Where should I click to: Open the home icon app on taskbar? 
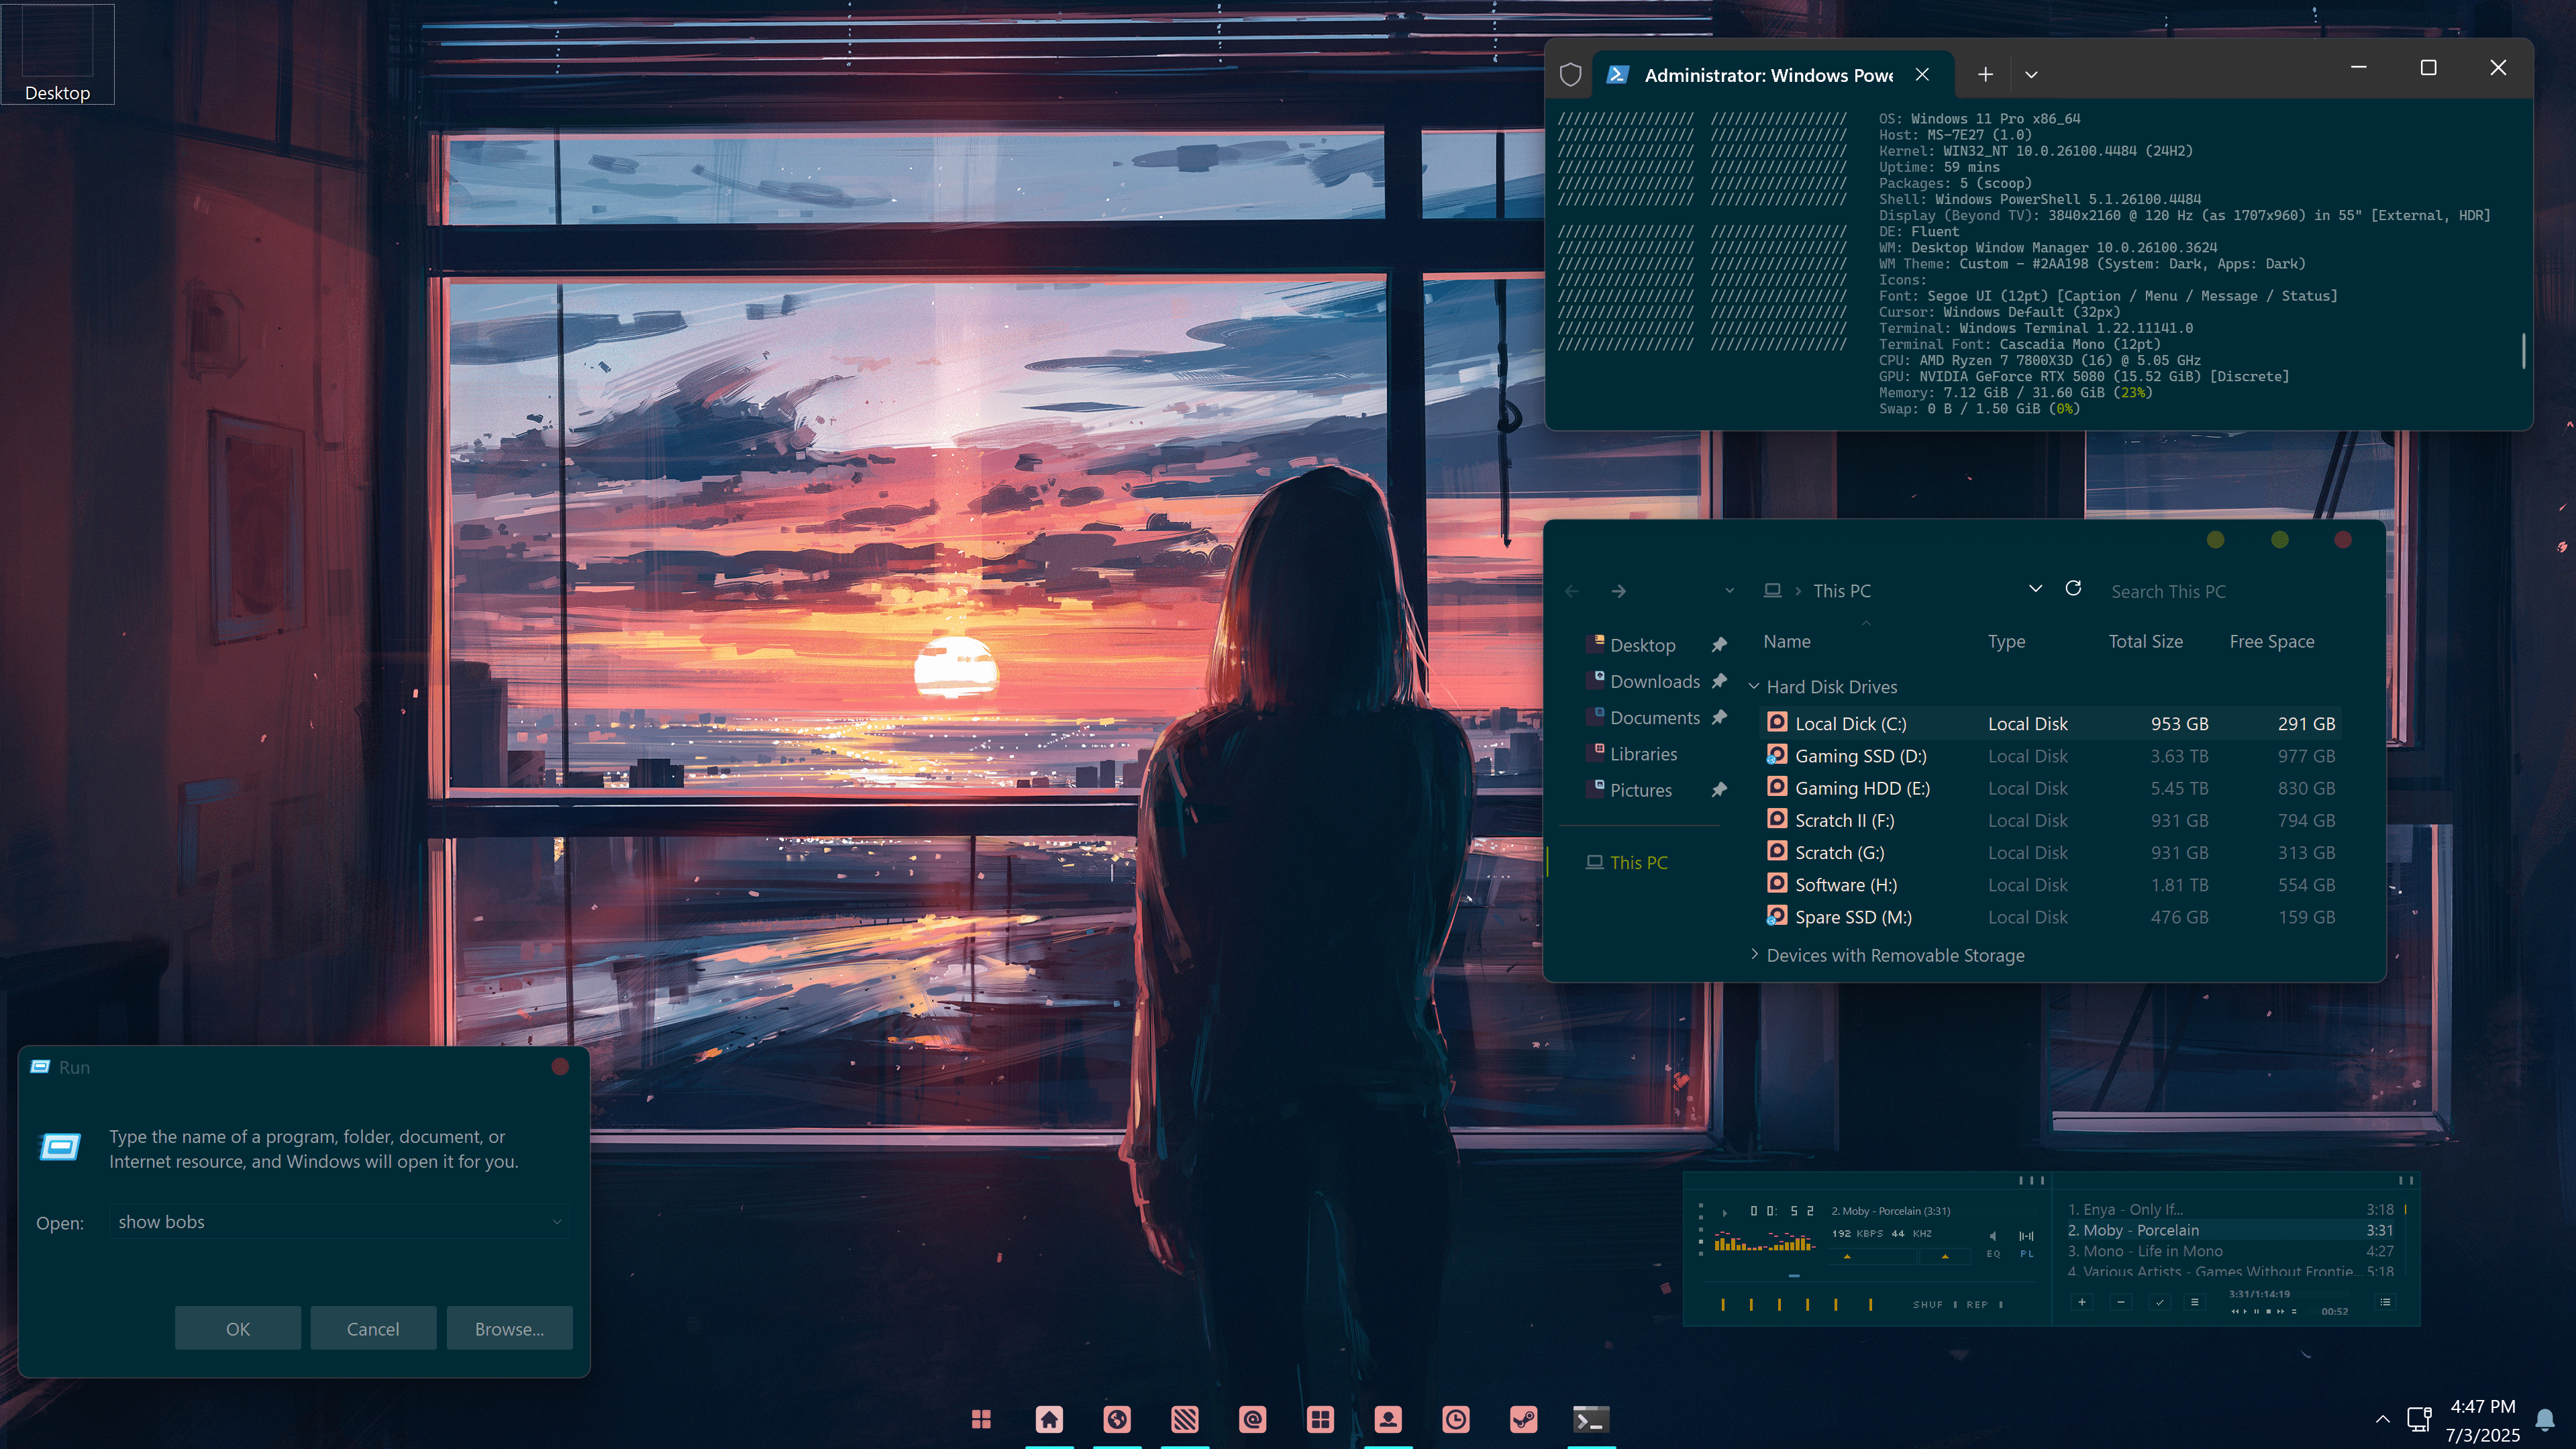[x=1049, y=1419]
